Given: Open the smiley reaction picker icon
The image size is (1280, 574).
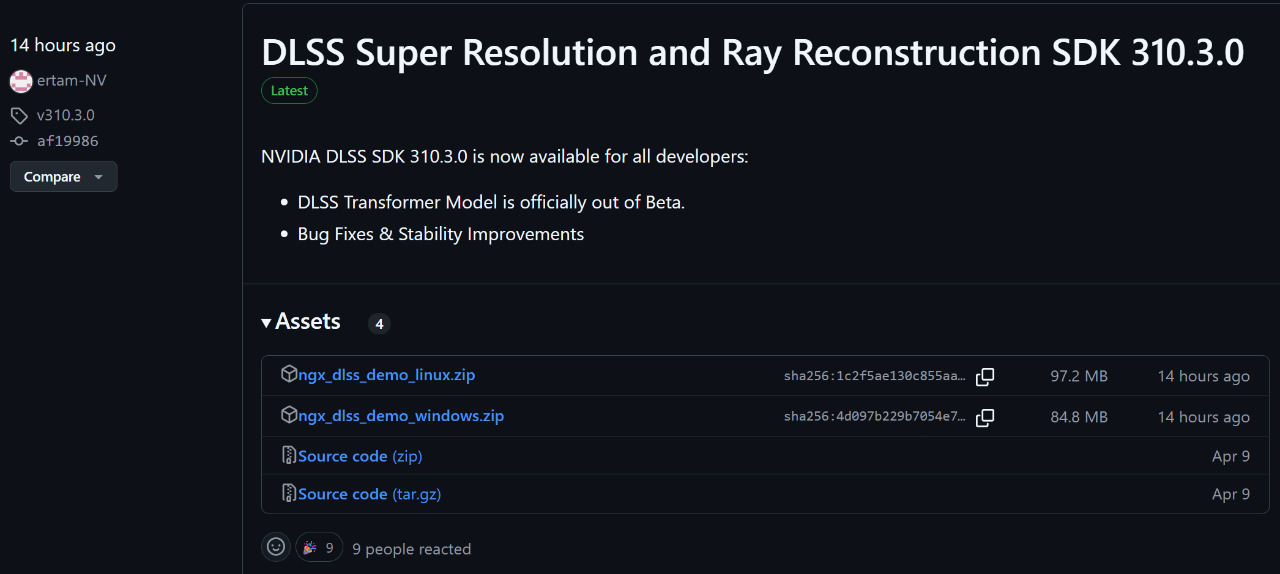Looking at the screenshot, I should point(276,547).
